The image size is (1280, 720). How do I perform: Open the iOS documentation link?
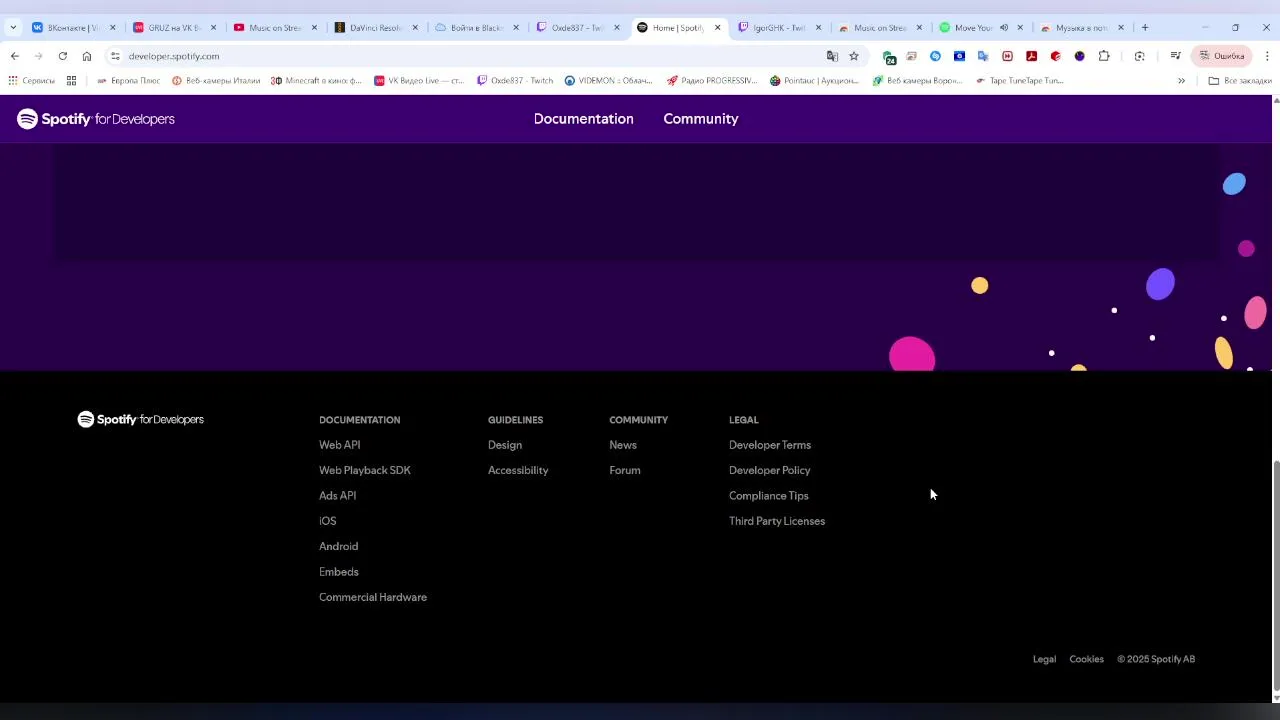pos(328,521)
